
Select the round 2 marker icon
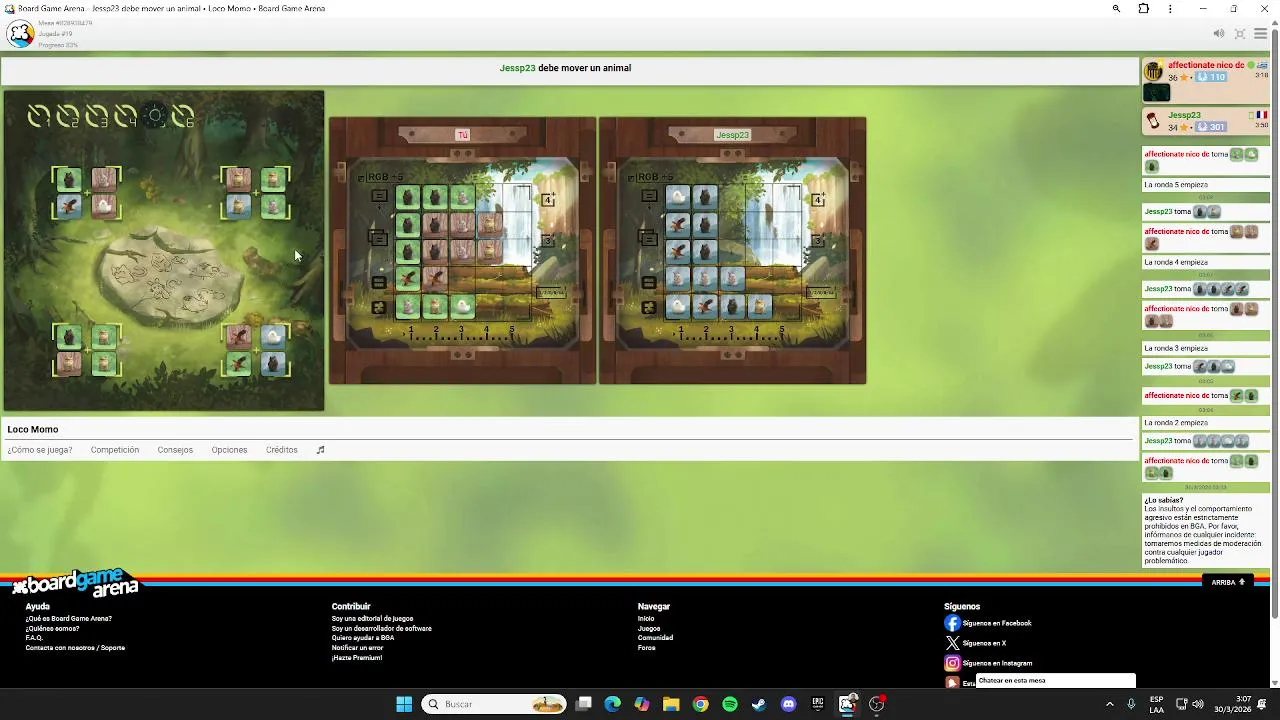tap(68, 117)
